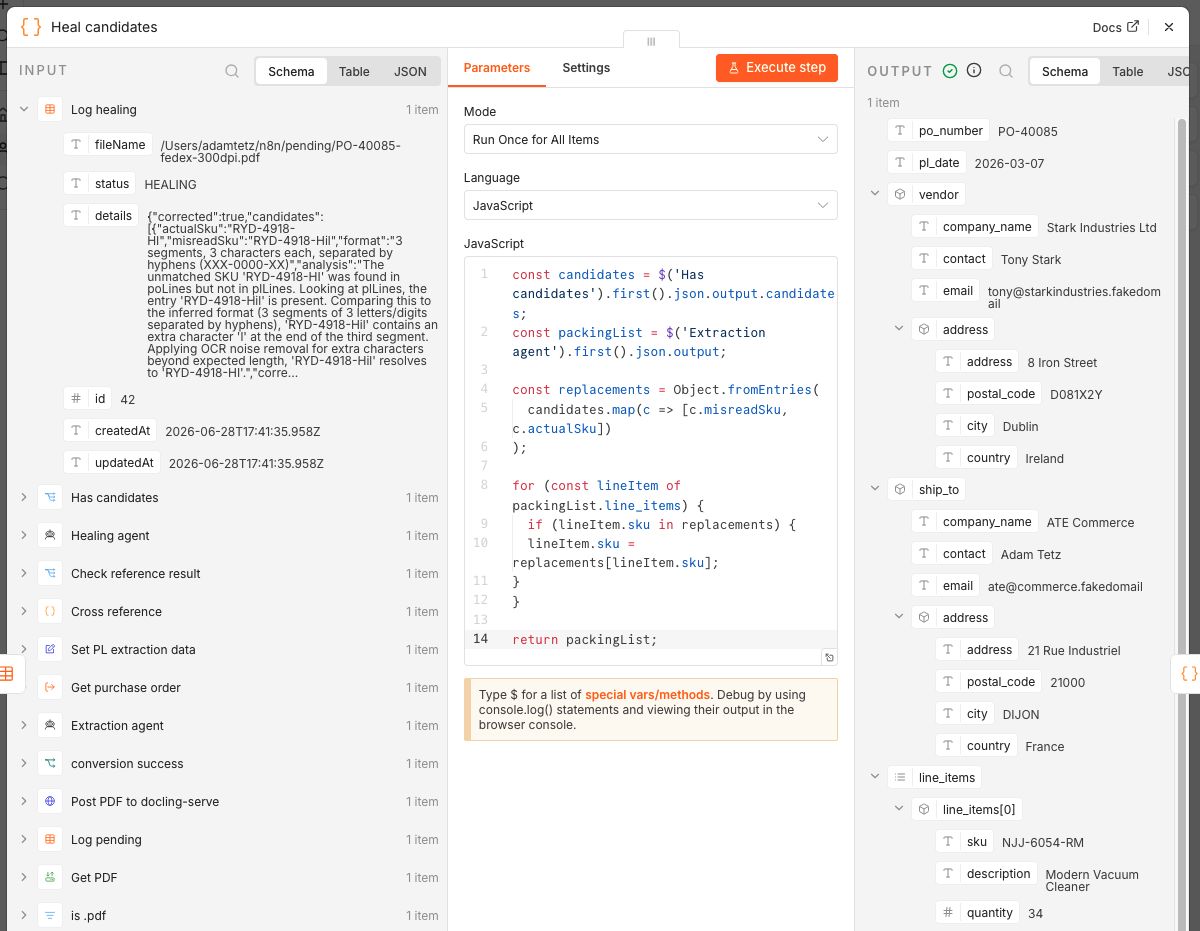This screenshot has height=931, width=1200.
Task: Click the green output success checkmark icon
Action: tap(950, 71)
